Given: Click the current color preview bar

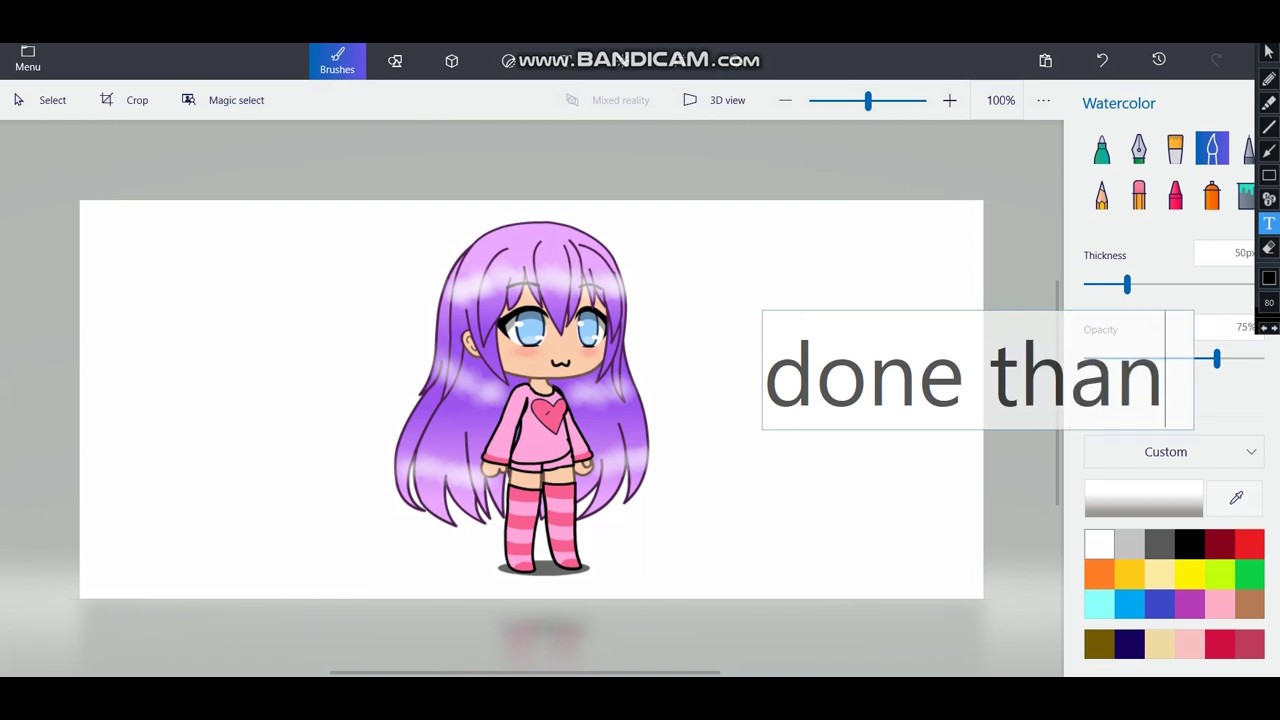Looking at the screenshot, I should [1144, 498].
